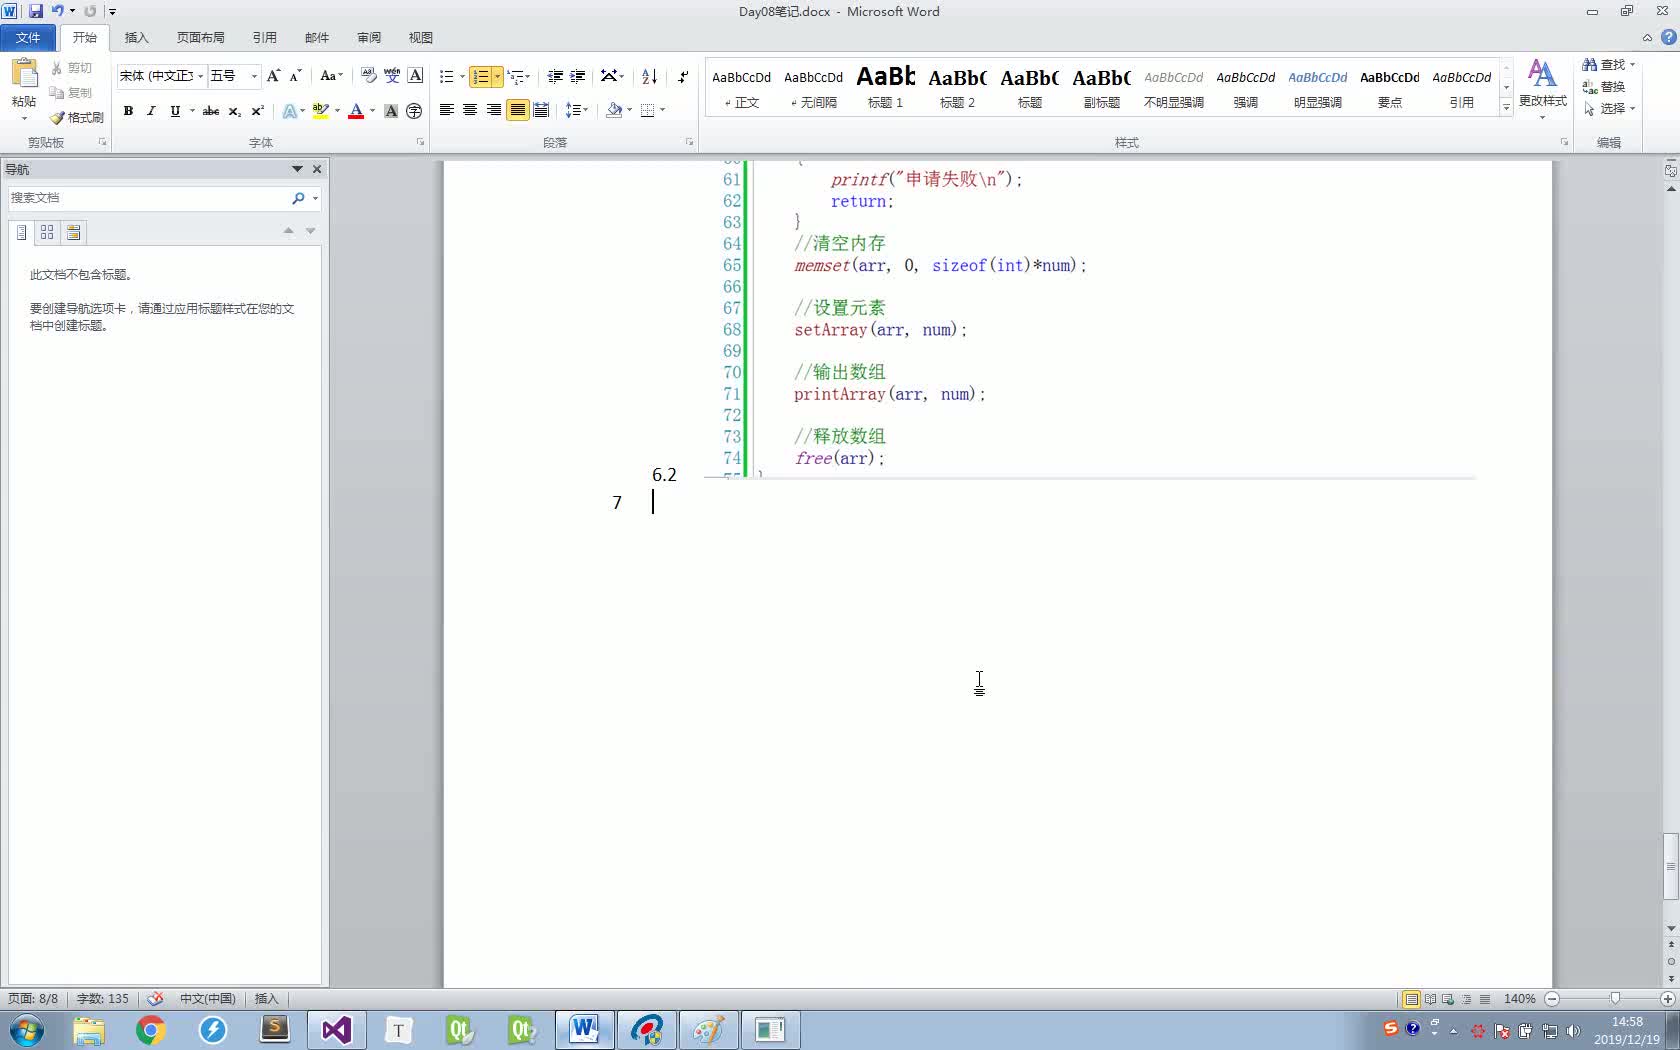
Task: Shrink font size with the small A icon
Action: click(x=295, y=76)
